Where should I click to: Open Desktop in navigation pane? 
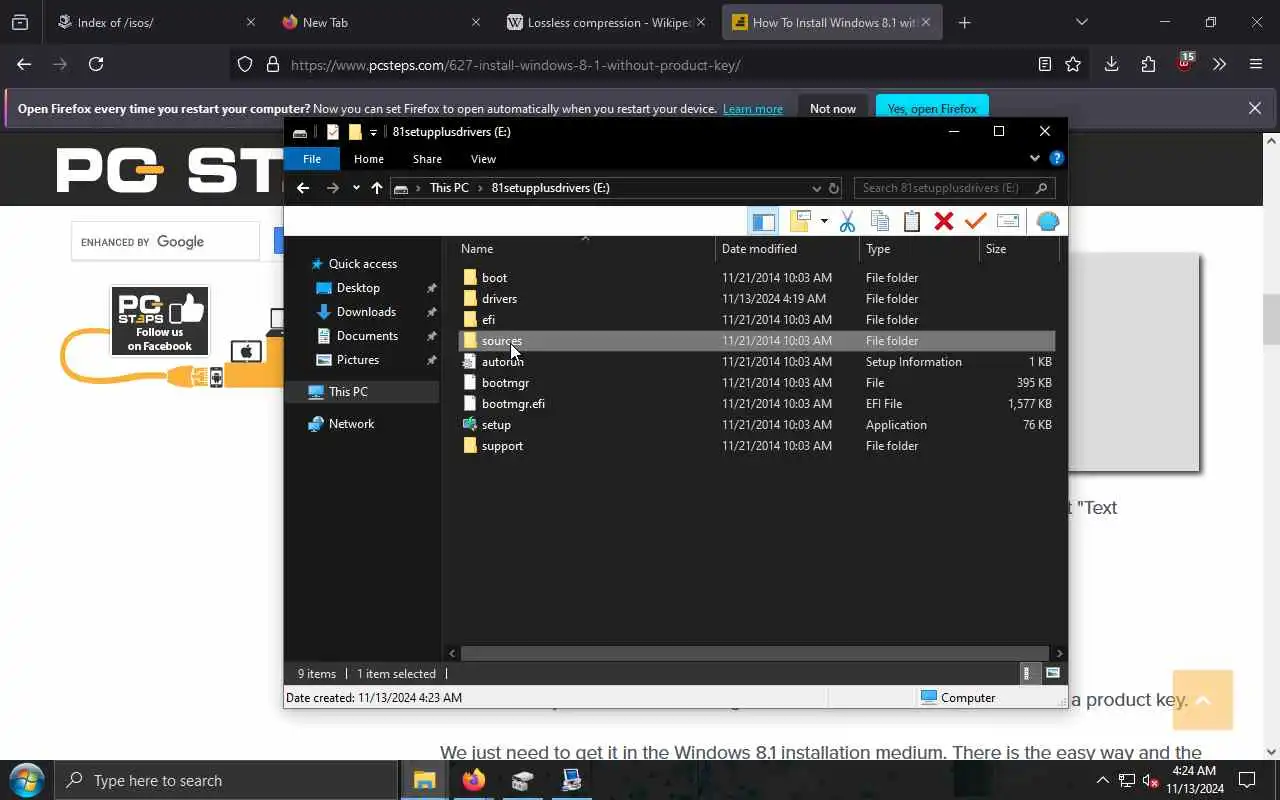(x=358, y=288)
